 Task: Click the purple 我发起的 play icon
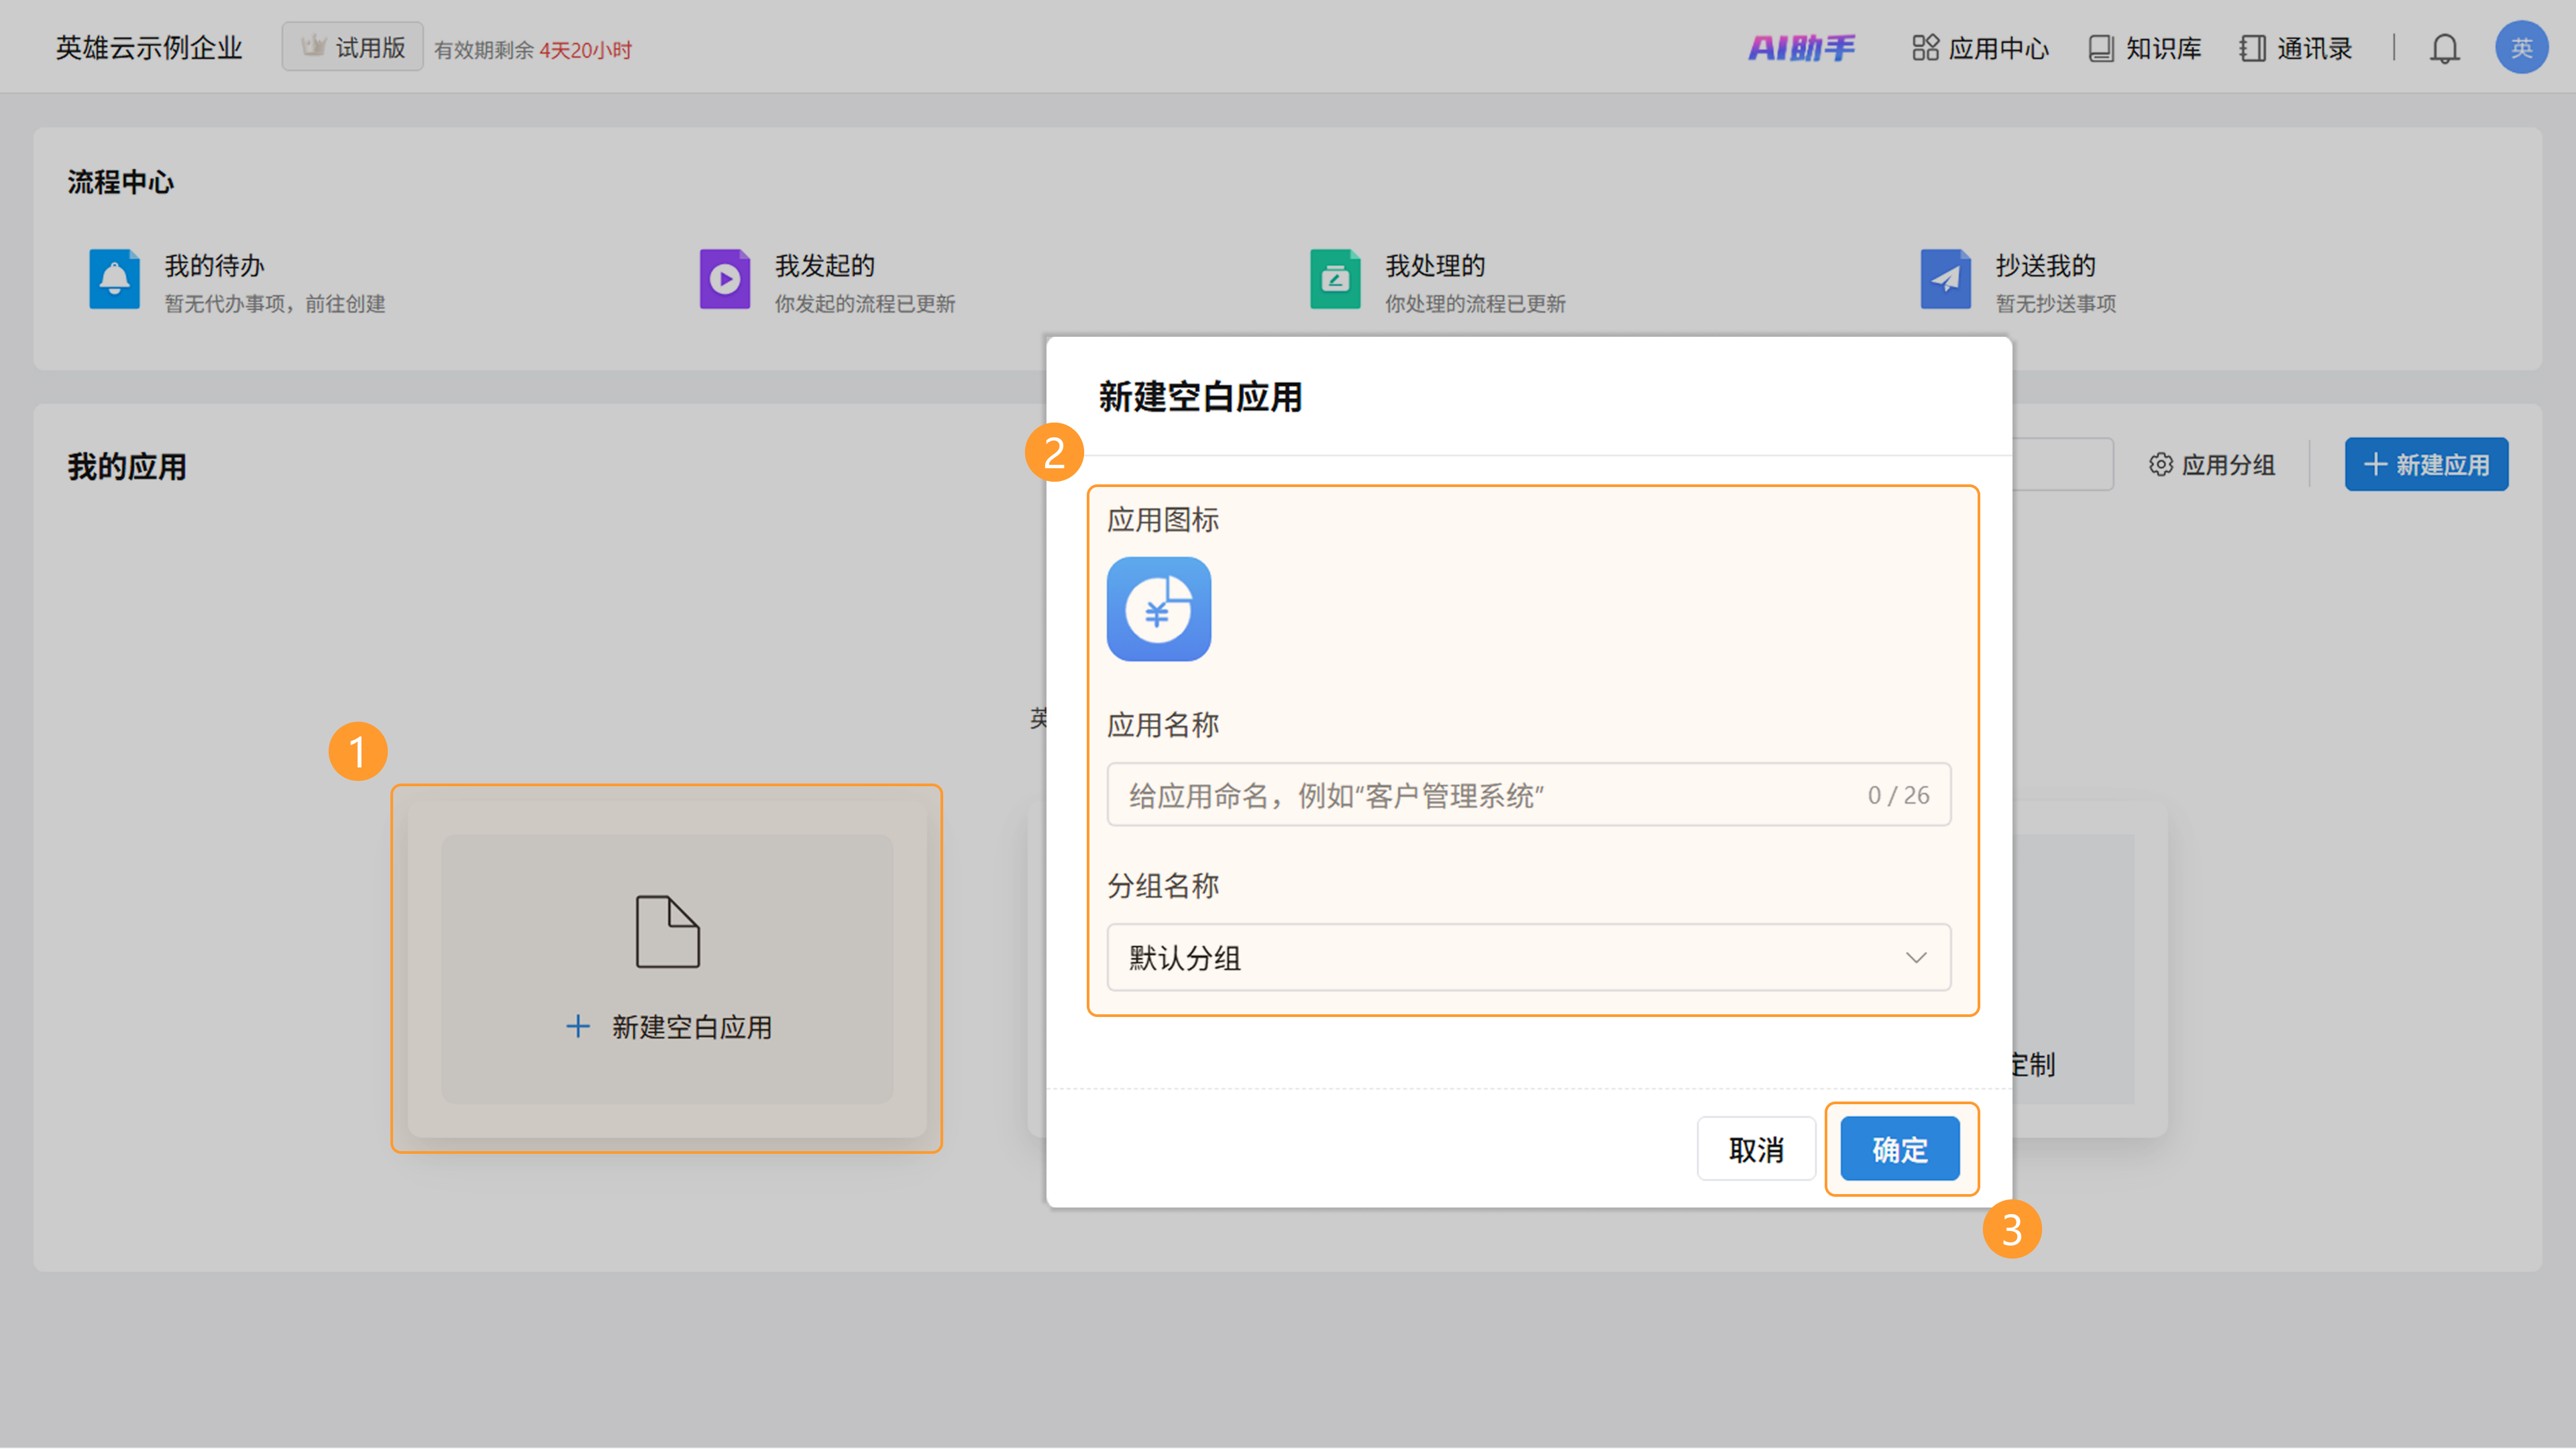(724, 279)
